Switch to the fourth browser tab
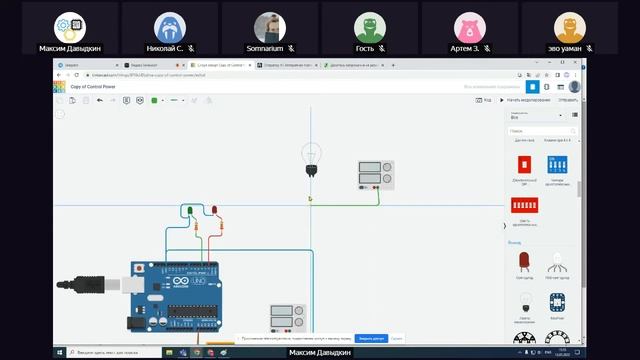This screenshot has height=360, width=640. coord(287,65)
